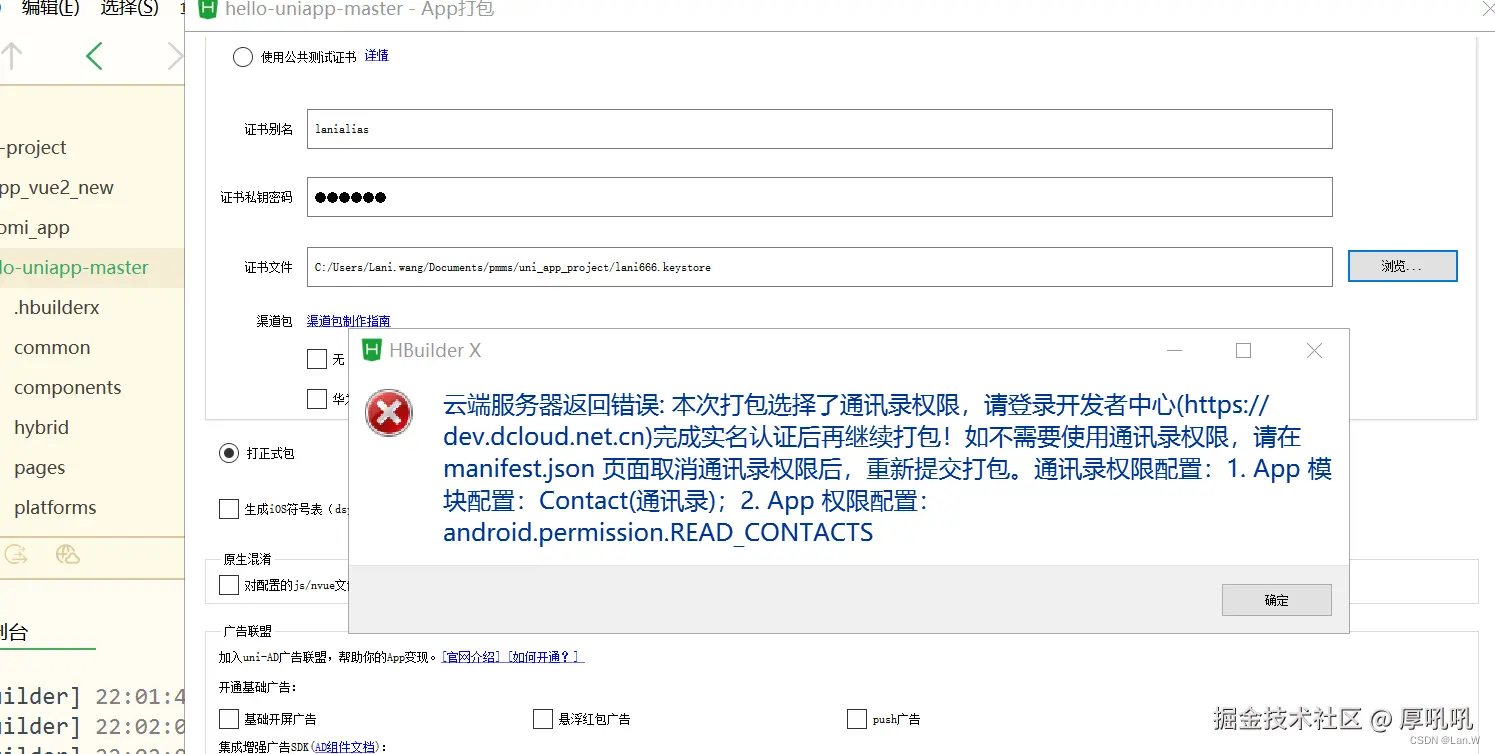The image size is (1495, 754).
Task: Go back with the green left arrow
Action: [94, 57]
